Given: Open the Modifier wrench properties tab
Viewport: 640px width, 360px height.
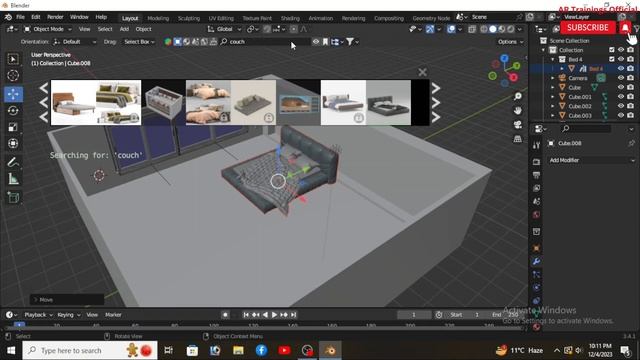Looking at the screenshot, I should [536, 261].
